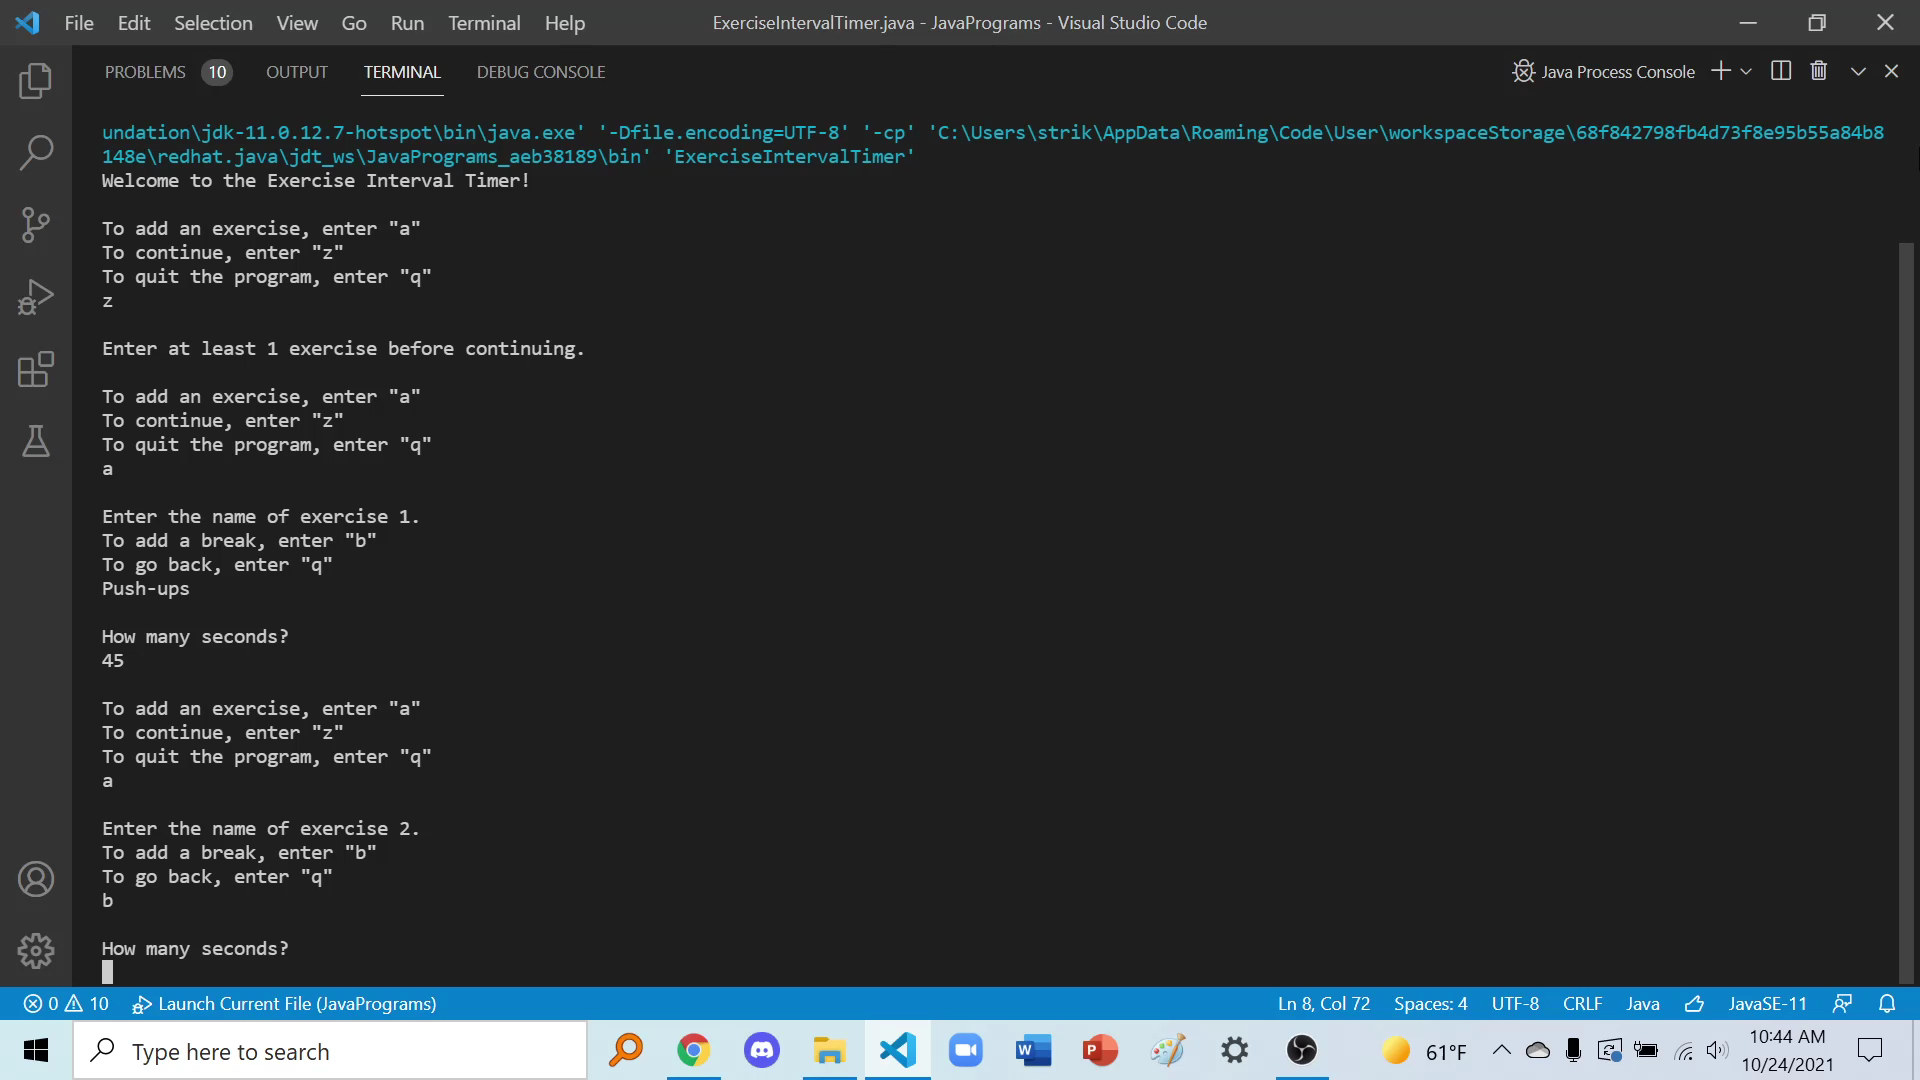The image size is (1920, 1080).
Task: Open Source Control view
Action: 36,225
